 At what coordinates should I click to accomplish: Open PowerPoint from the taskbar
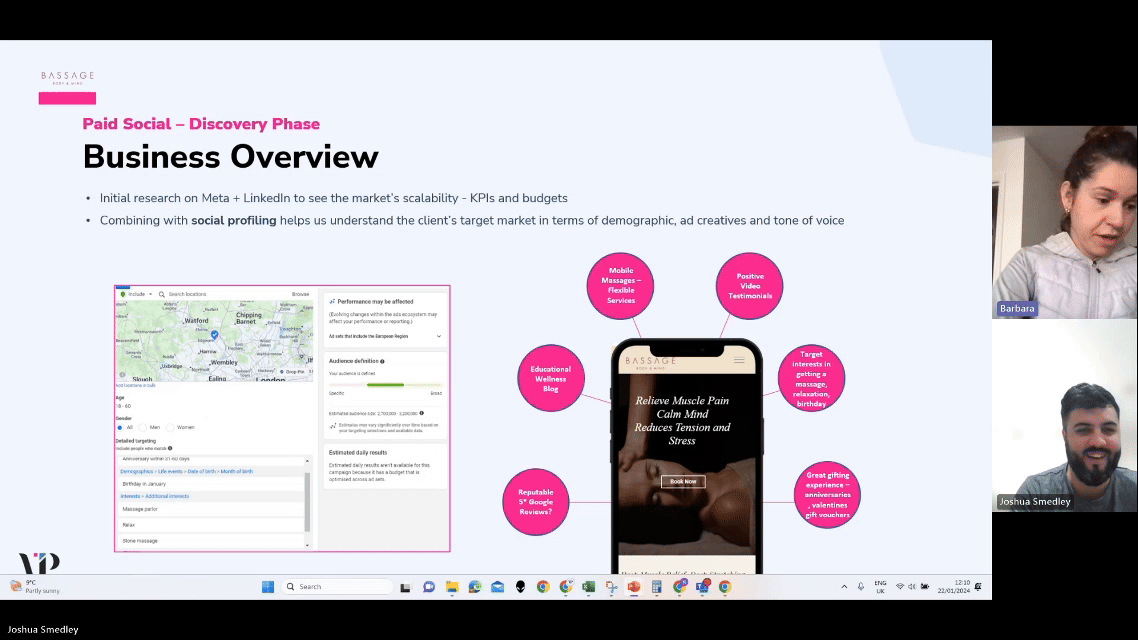[634, 586]
